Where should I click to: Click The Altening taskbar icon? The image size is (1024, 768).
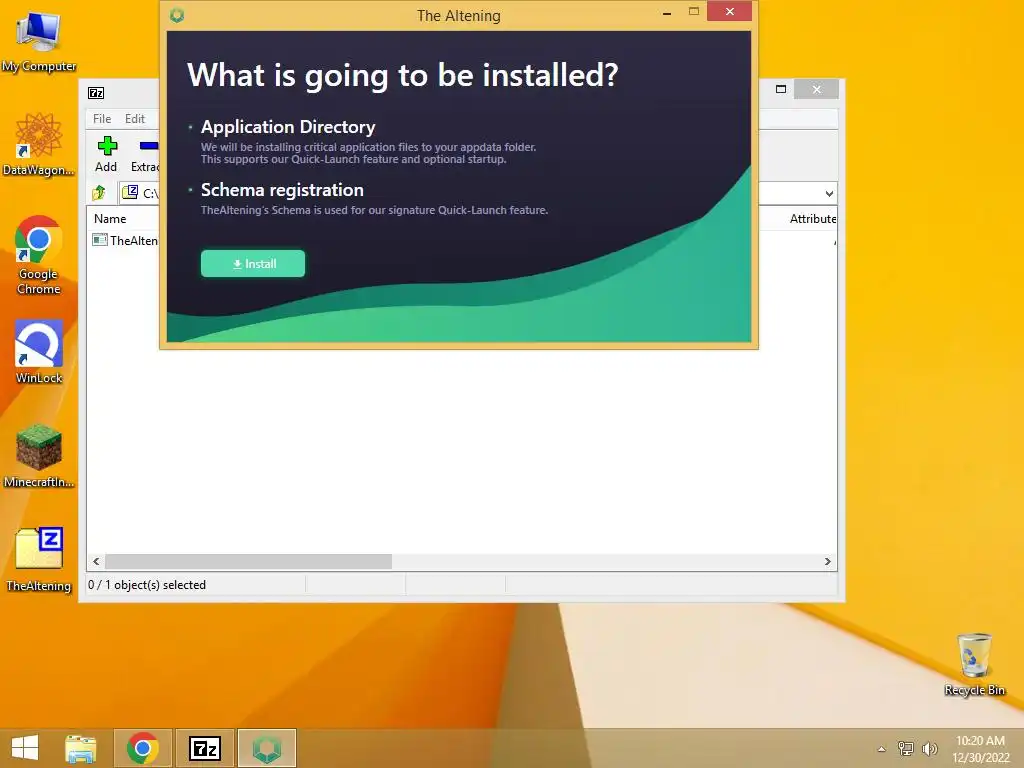pos(267,748)
